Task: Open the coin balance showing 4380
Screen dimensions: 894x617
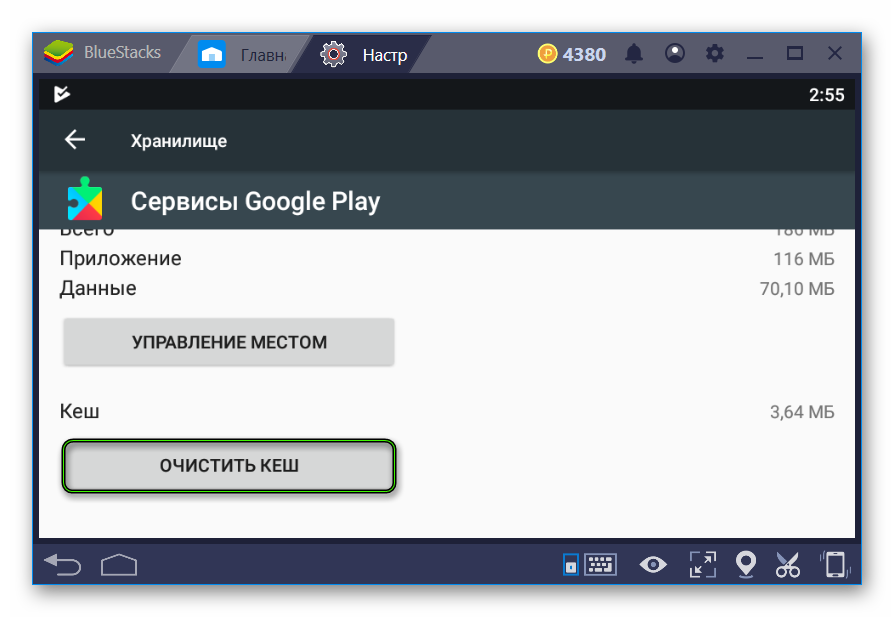Action: pos(571,54)
